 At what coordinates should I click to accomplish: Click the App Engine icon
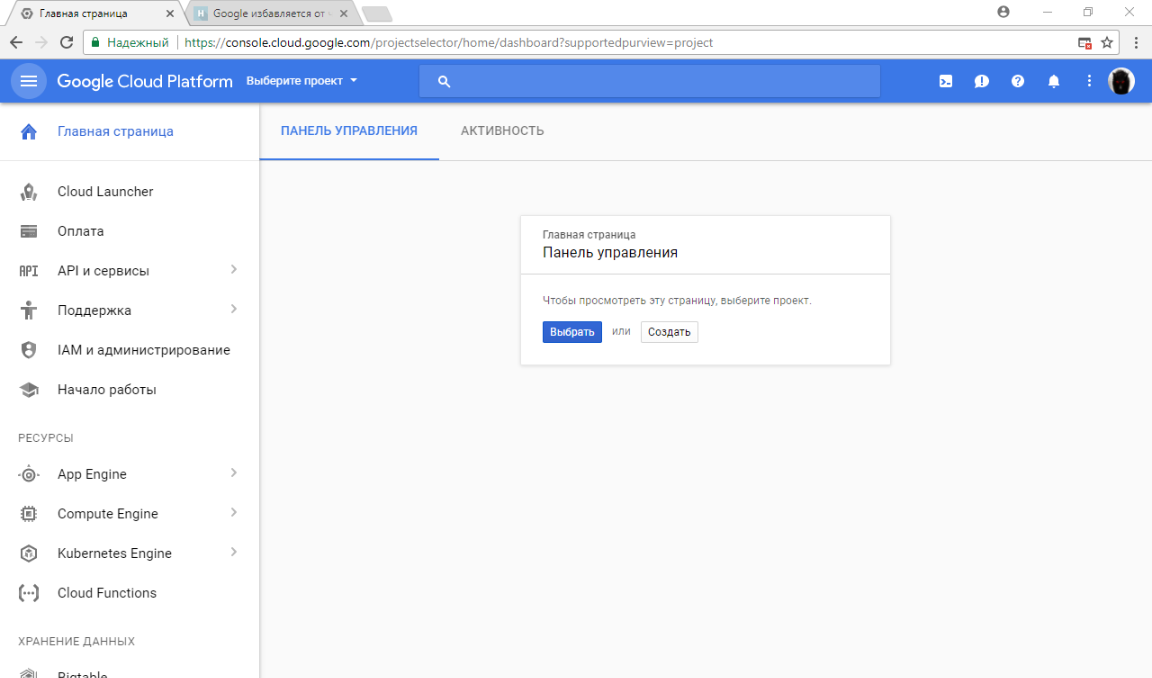pyautogui.click(x=29, y=475)
